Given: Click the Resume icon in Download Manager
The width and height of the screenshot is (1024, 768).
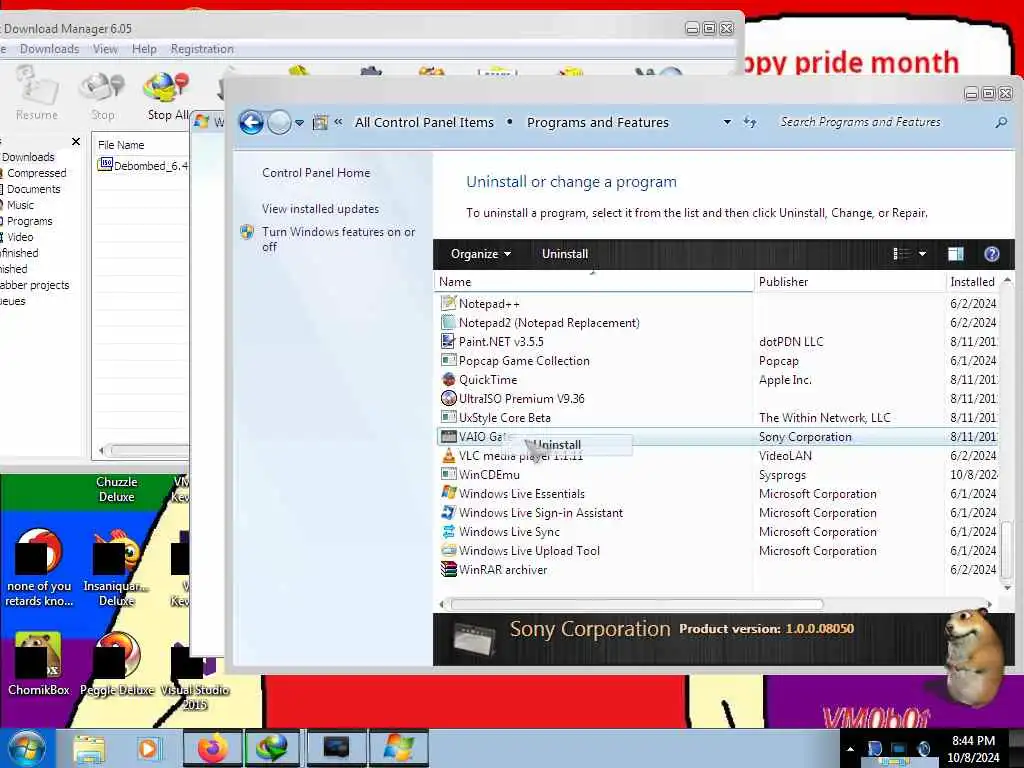Looking at the screenshot, I should (37, 88).
